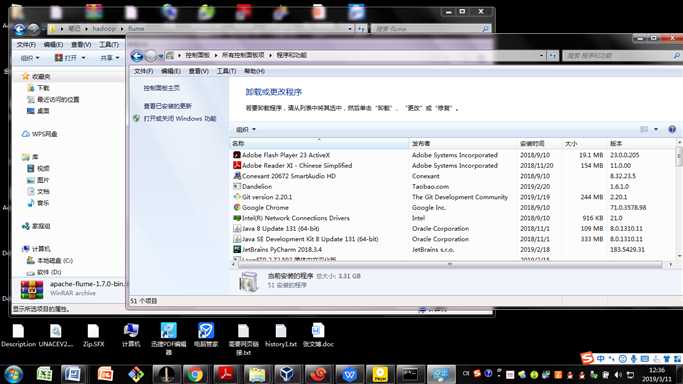Expand the view options arrow in Programs toolbar
Image resolution: width=683 pixels, height=384 pixels.
pyautogui.click(x=656, y=129)
